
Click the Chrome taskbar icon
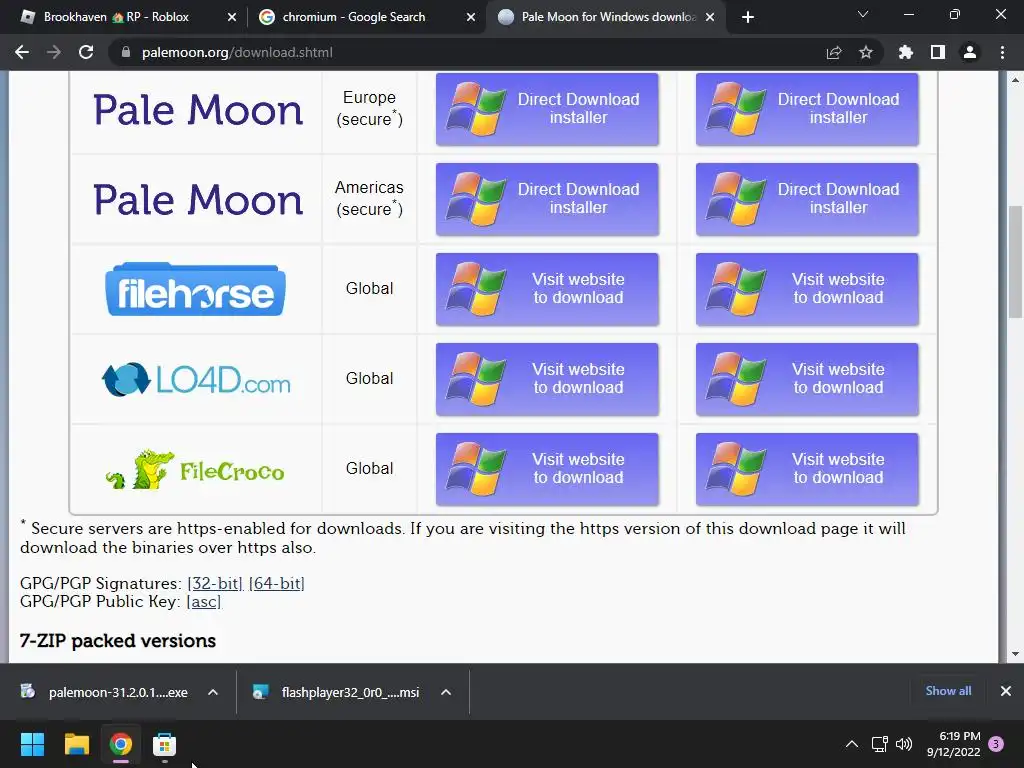(121, 744)
